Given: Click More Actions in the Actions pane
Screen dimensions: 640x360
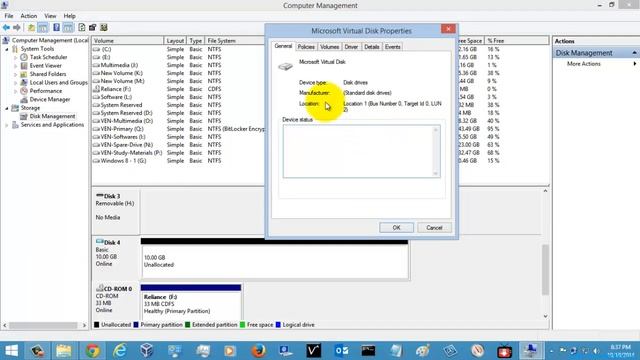Looking at the screenshot, I should click(x=583, y=64).
